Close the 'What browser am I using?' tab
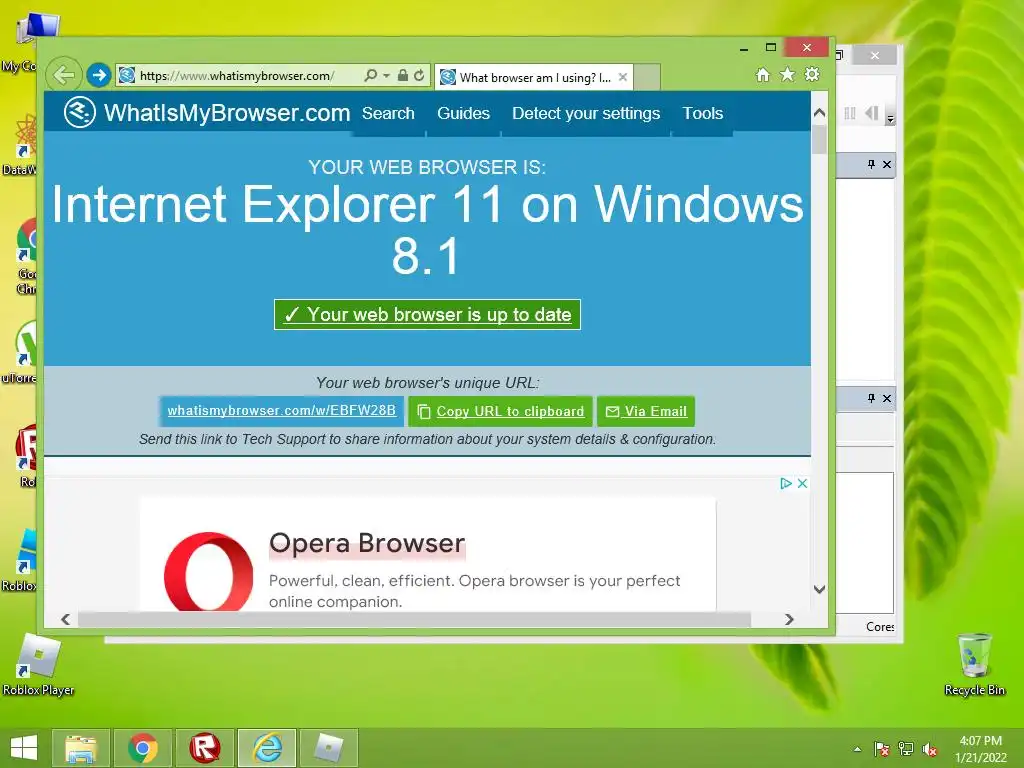The width and height of the screenshot is (1024, 768). click(623, 77)
